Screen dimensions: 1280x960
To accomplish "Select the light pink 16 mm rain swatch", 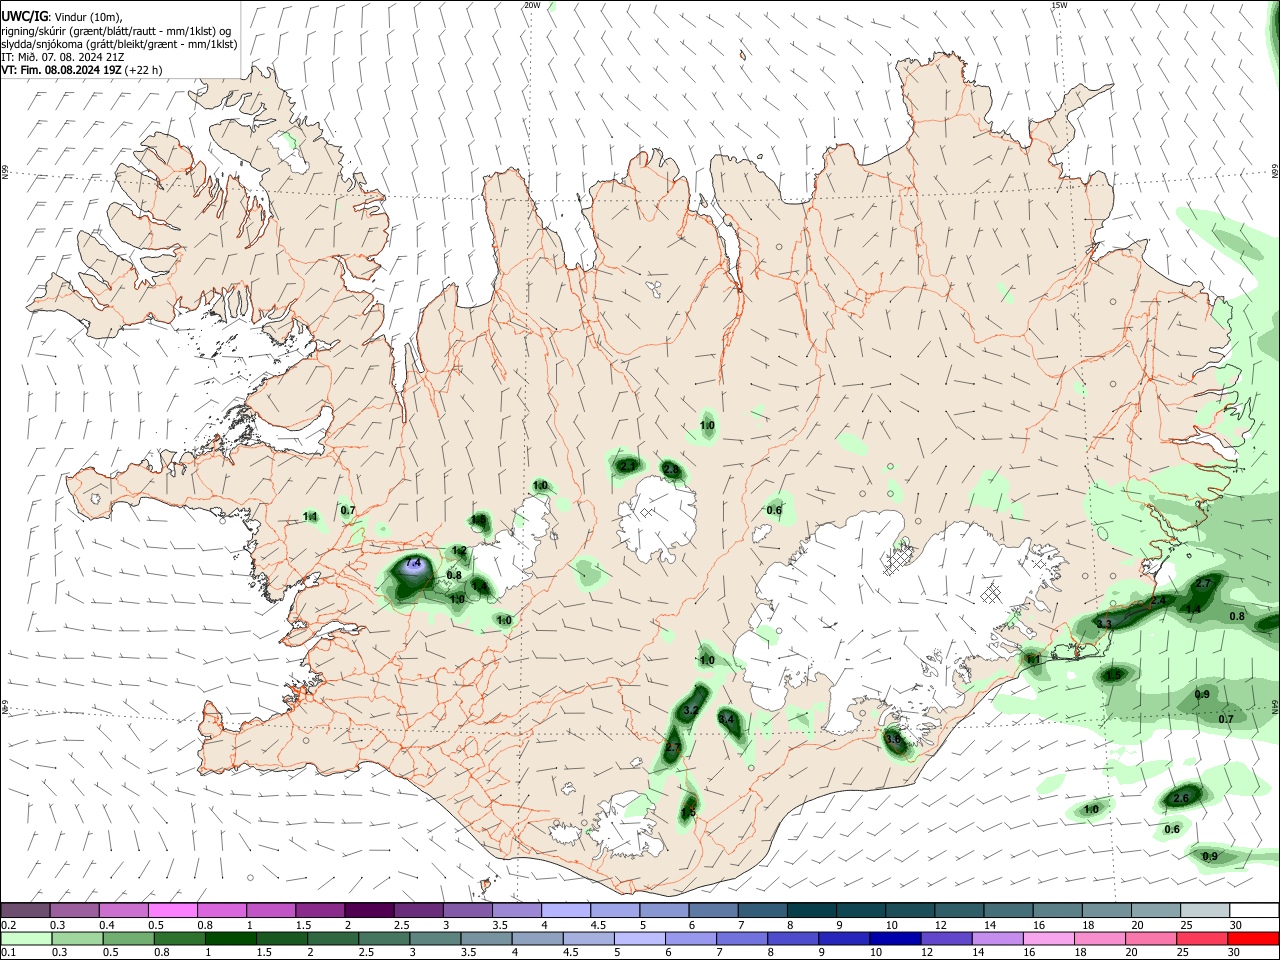I will (x=1048, y=938).
